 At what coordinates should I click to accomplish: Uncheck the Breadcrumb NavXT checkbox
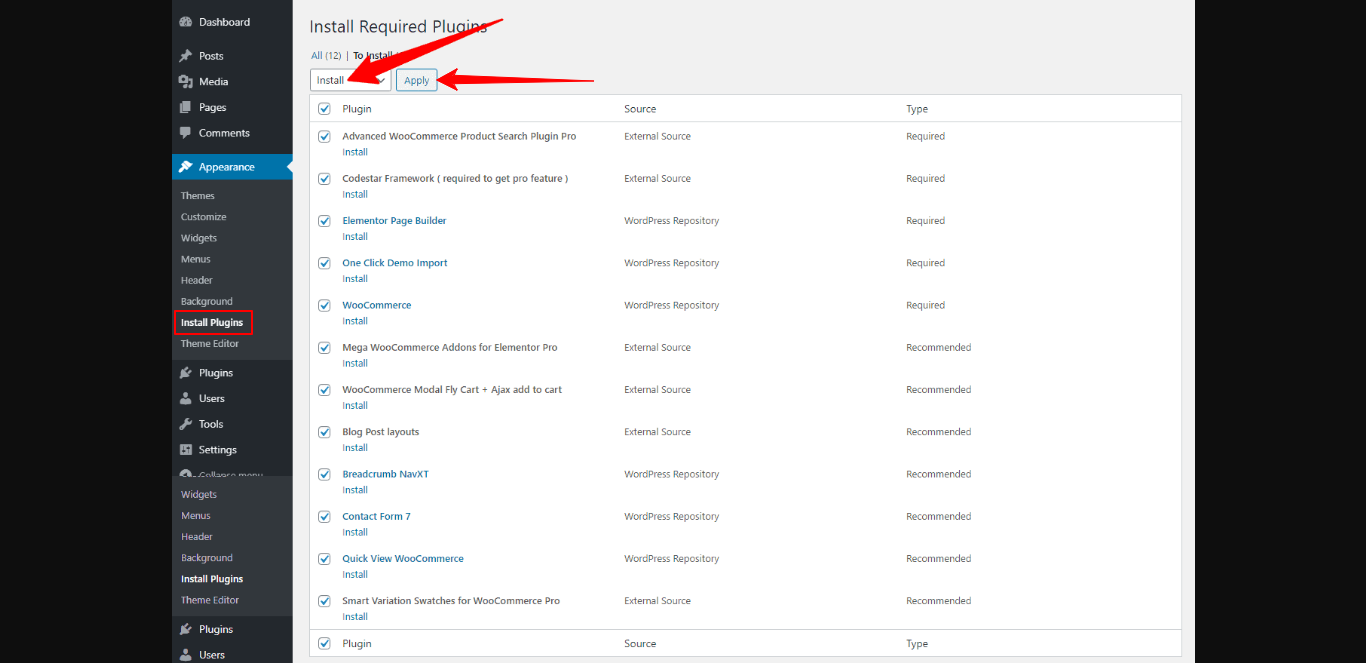tap(324, 474)
